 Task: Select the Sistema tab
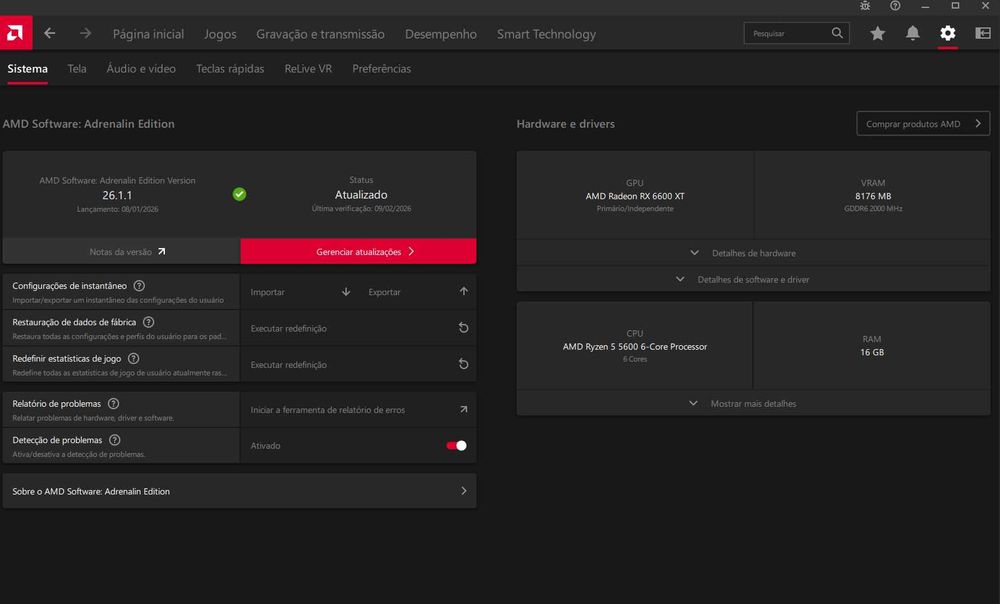[27, 68]
